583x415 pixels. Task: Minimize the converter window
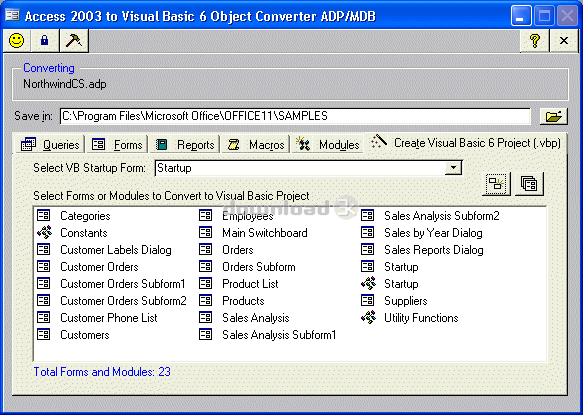(x=521, y=16)
